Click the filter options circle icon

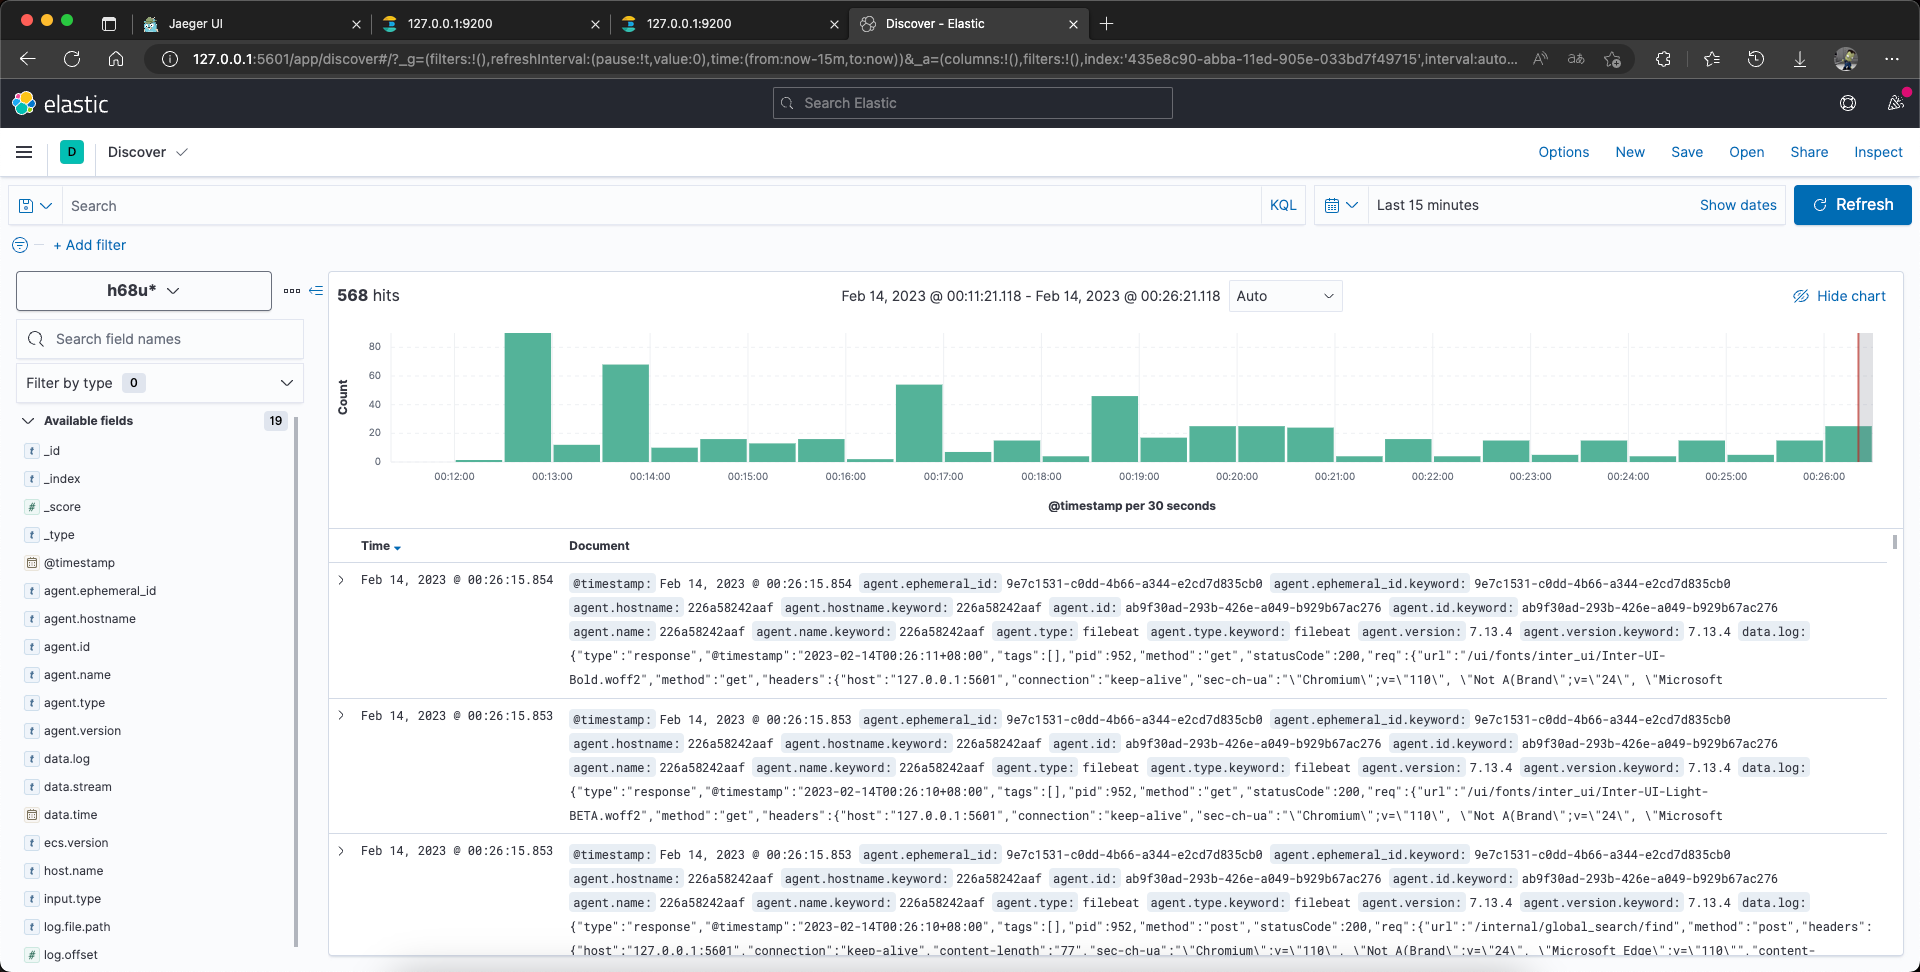pyautogui.click(x=20, y=245)
